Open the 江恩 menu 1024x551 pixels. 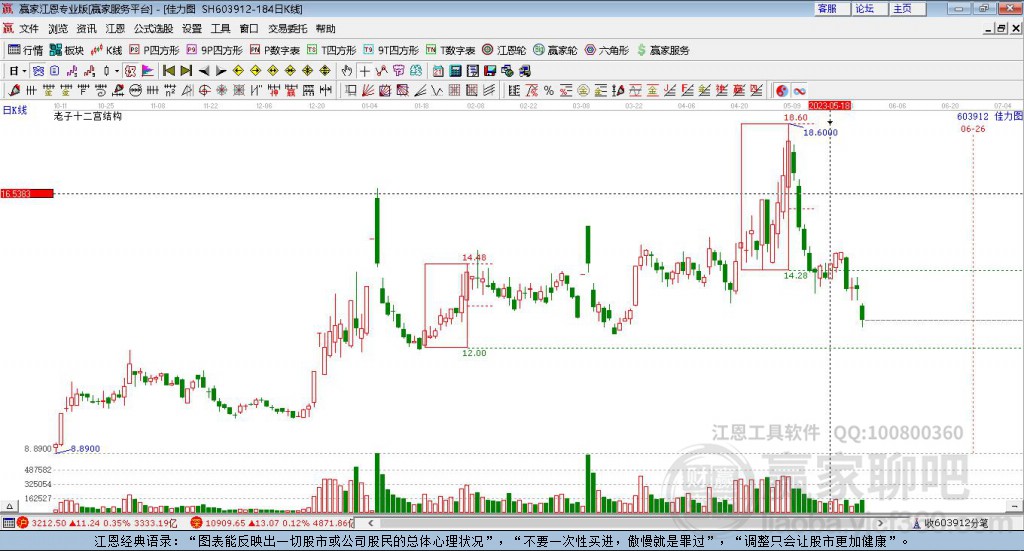(x=115, y=29)
